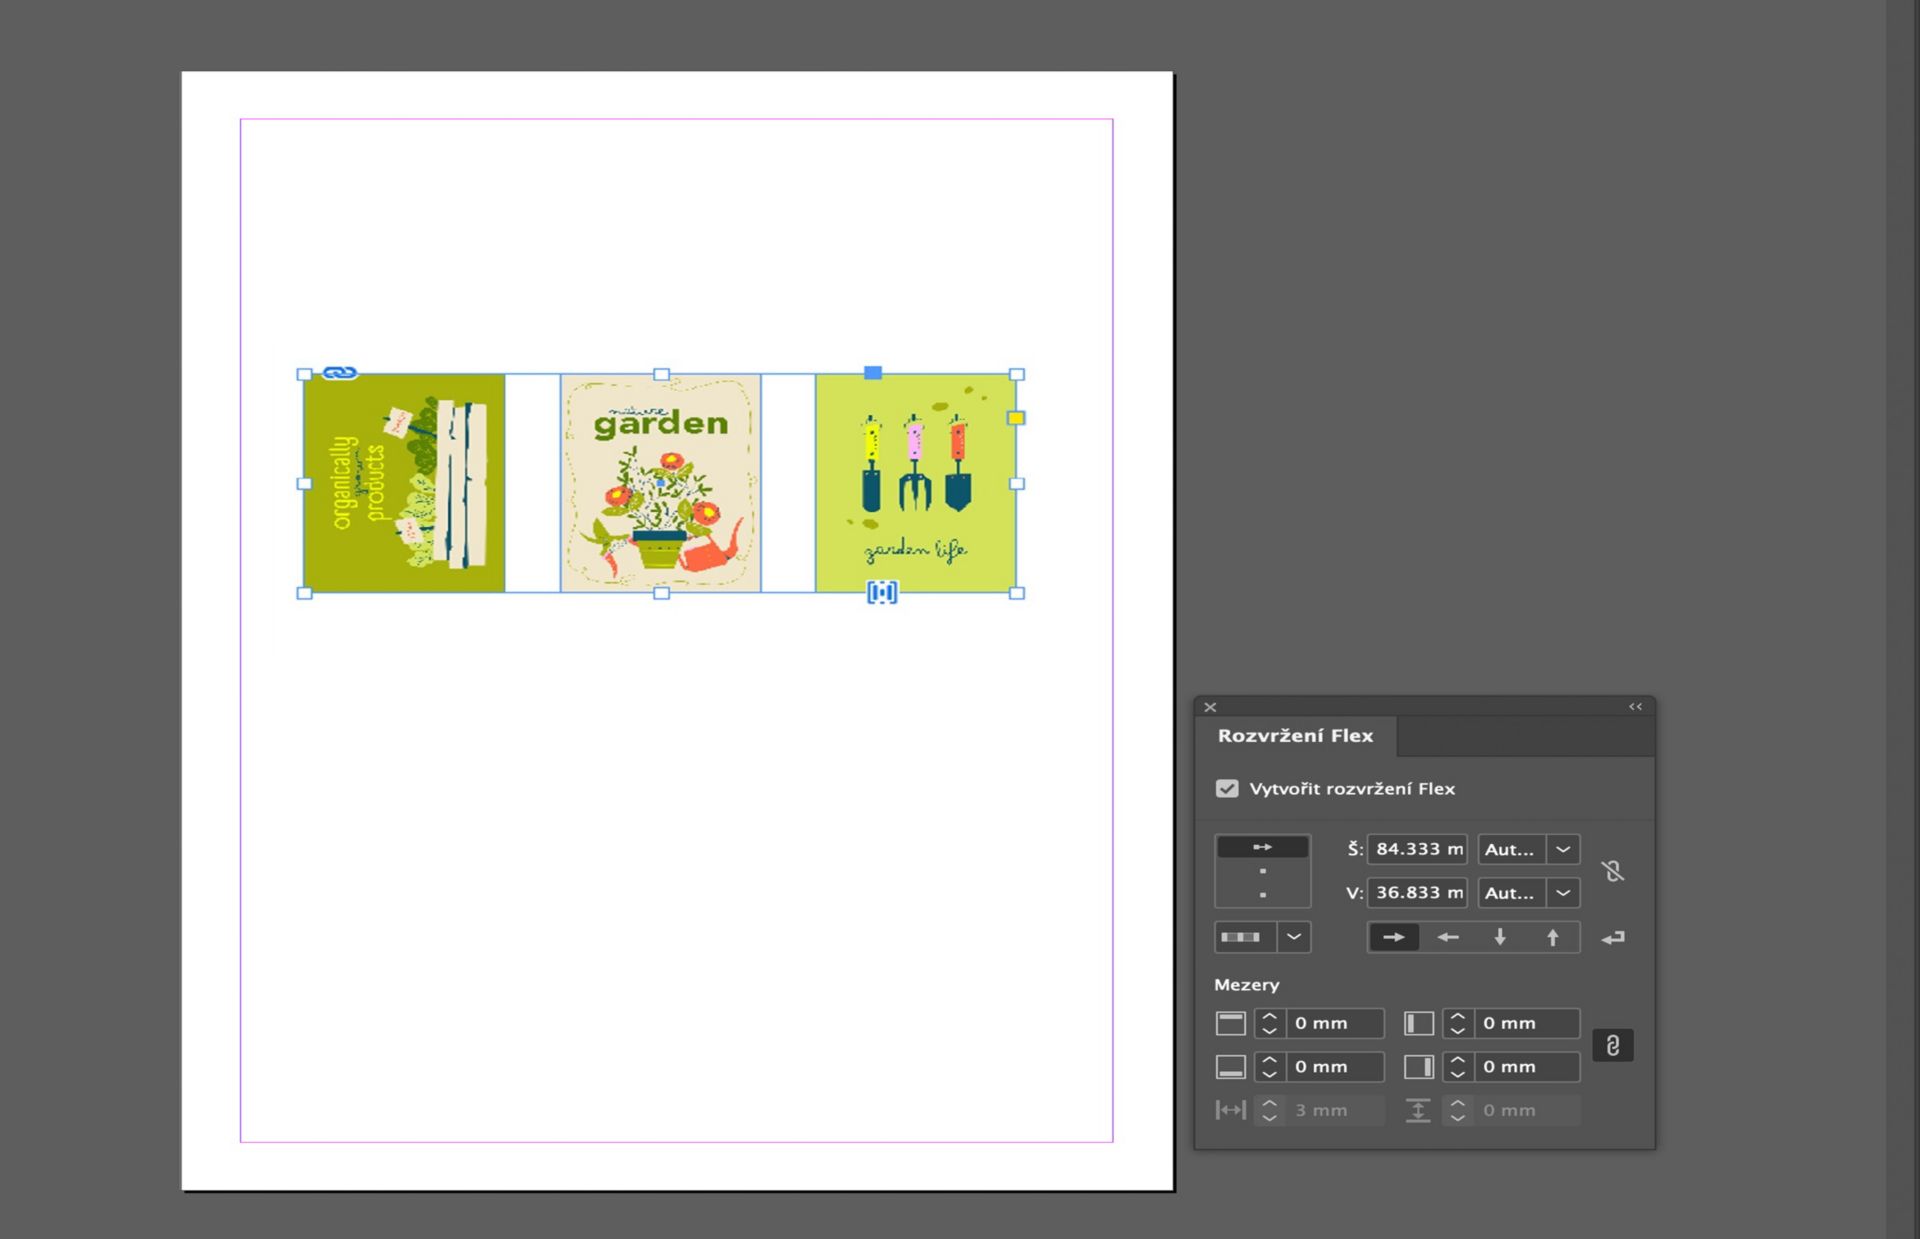Increase top padding stepper value
This screenshot has width=1920, height=1239.
pos(1269,1016)
